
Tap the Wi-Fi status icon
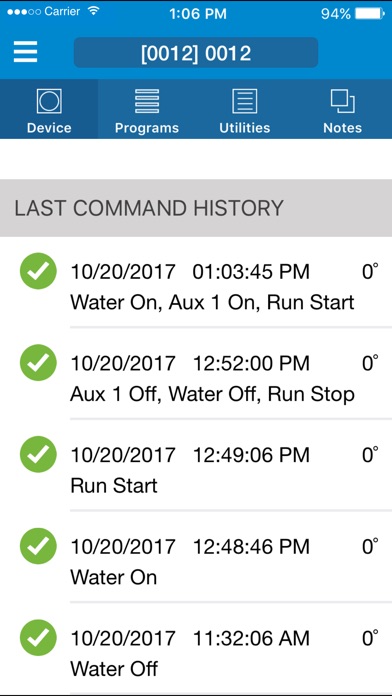coord(94,12)
